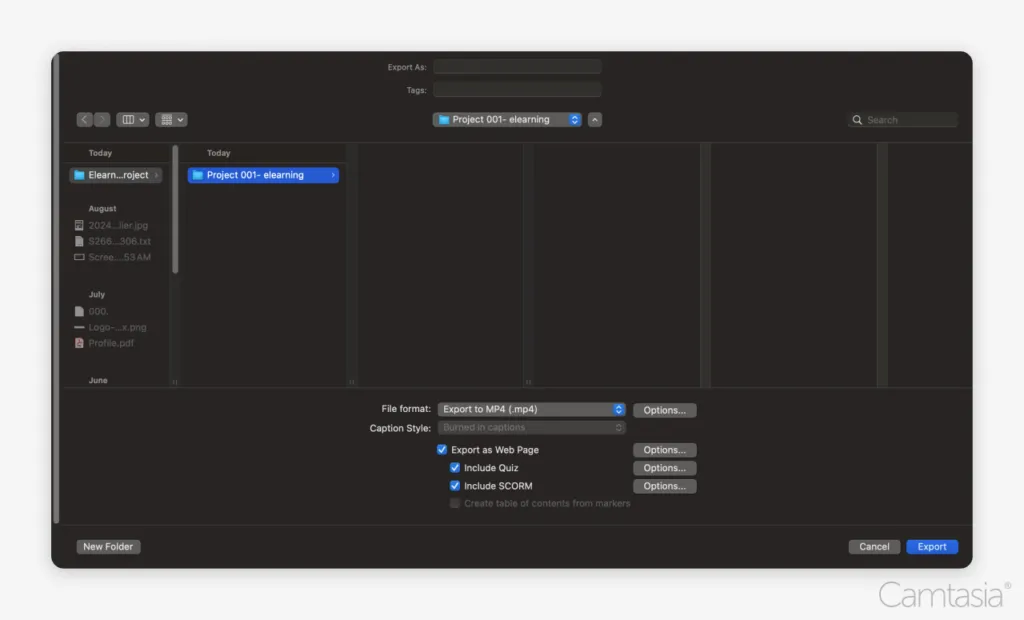Select the Elearn...roject folder in first column
Screen dimensions: 1024x620
click(x=116, y=175)
